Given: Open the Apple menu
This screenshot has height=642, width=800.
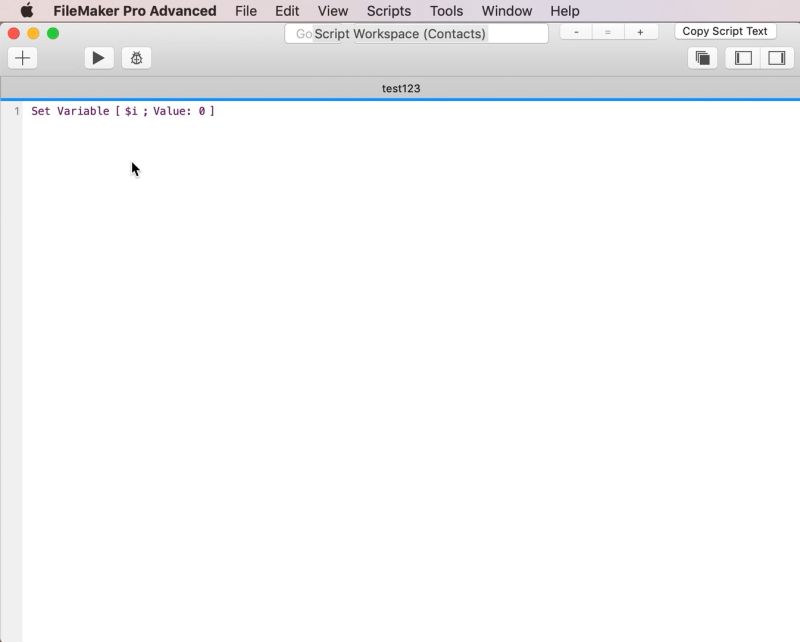Looking at the screenshot, I should tap(27, 11).
